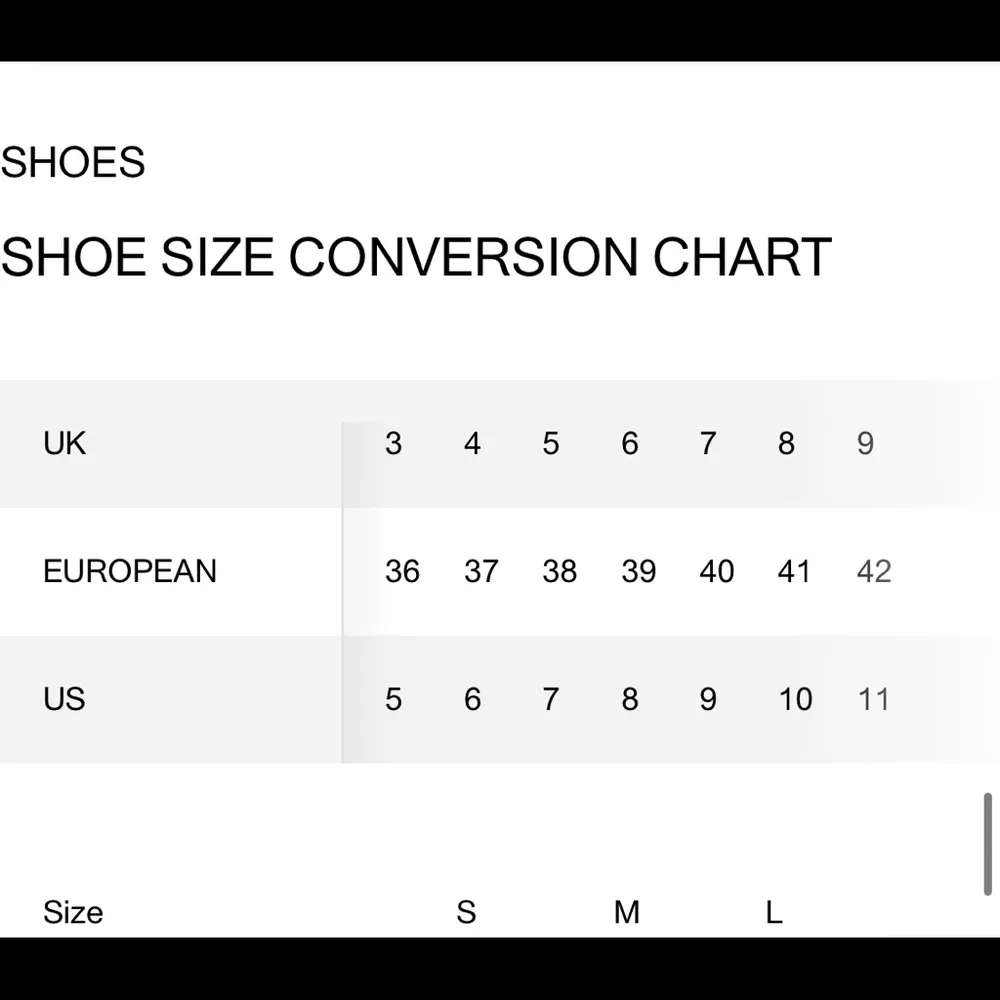The height and width of the screenshot is (1000, 1000).
Task: Click European size 36 cell
Action: pyautogui.click(x=402, y=571)
